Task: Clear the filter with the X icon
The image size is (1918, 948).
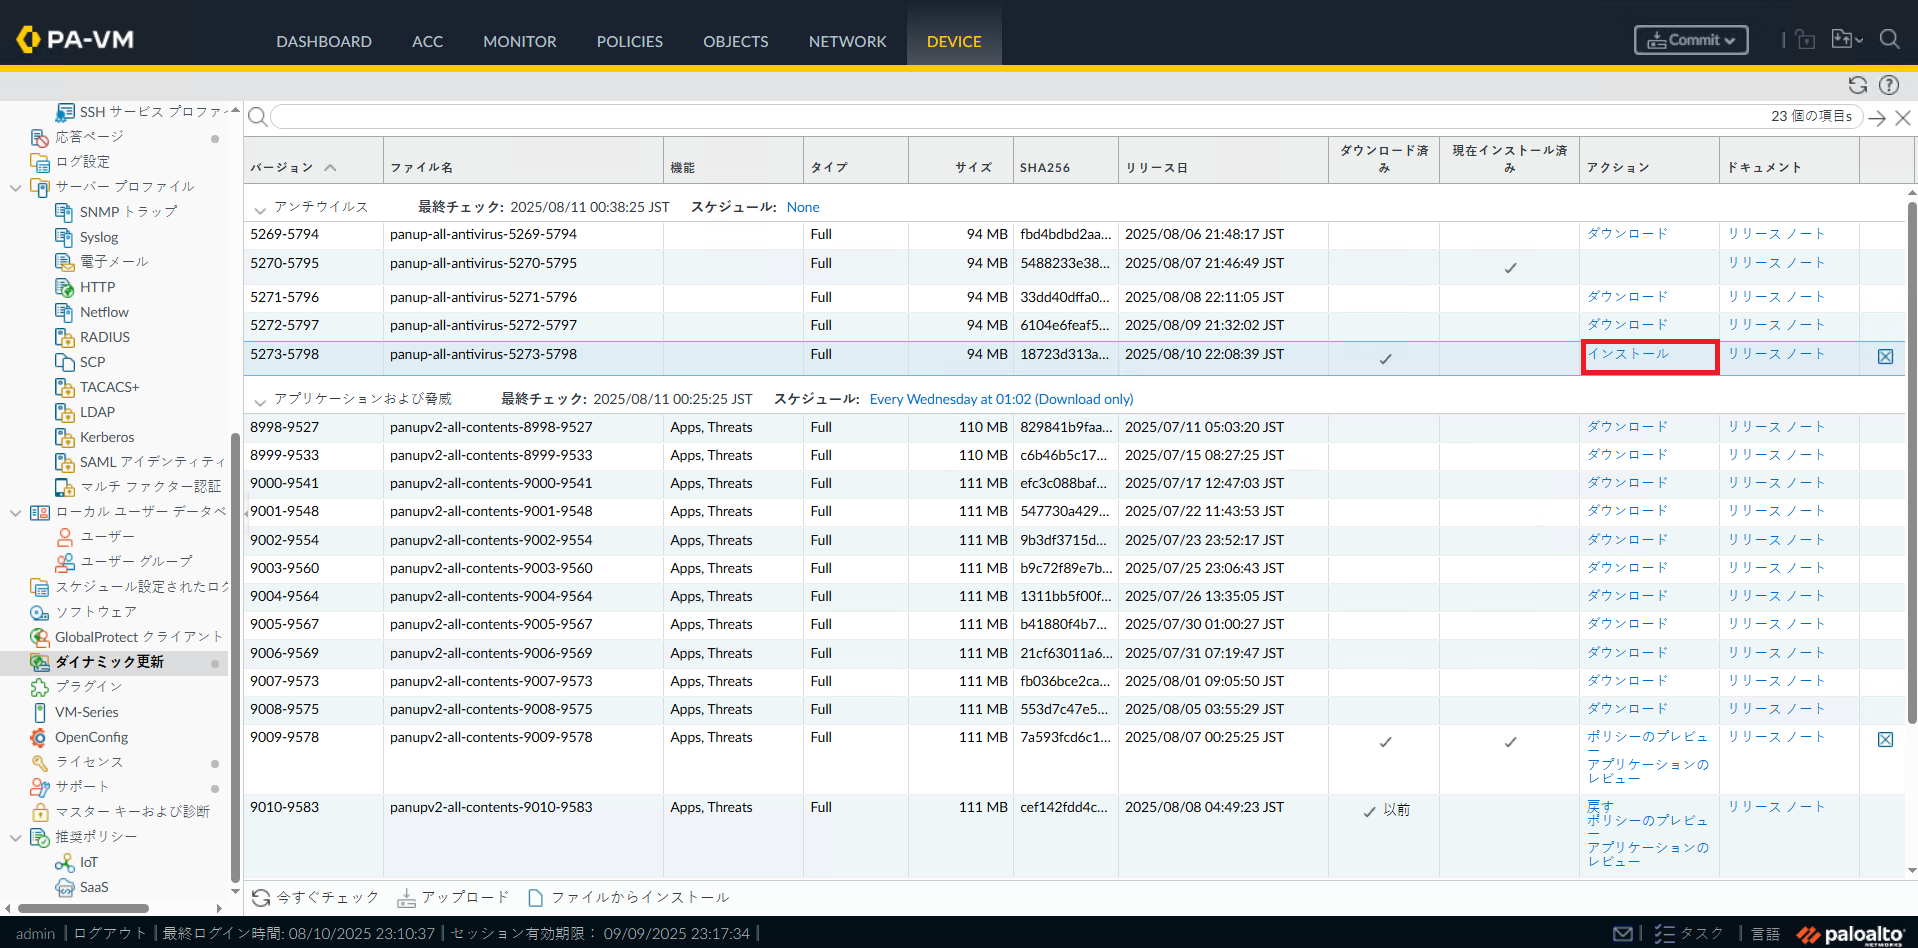Action: (1902, 118)
